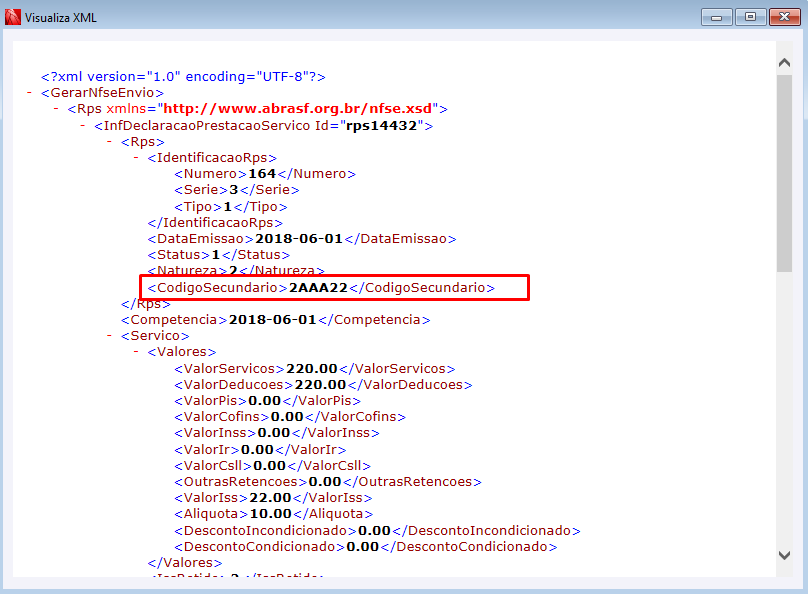The width and height of the screenshot is (808, 594).
Task: Click the scrollbar down arrow
Action: tap(784, 555)
